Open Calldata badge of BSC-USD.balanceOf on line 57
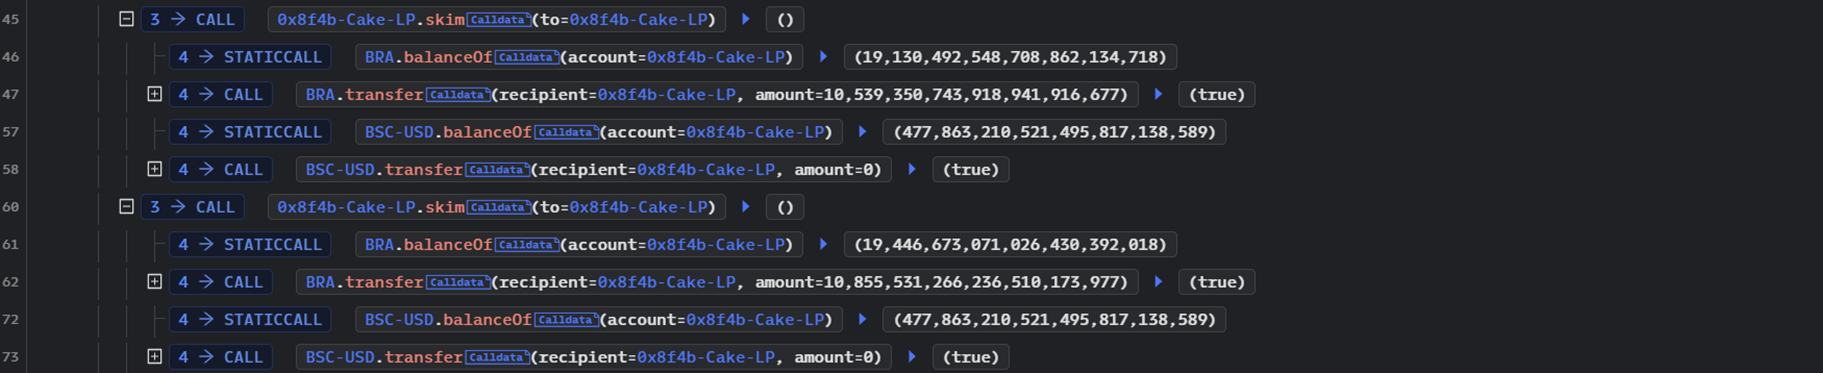 click(566, 132)
